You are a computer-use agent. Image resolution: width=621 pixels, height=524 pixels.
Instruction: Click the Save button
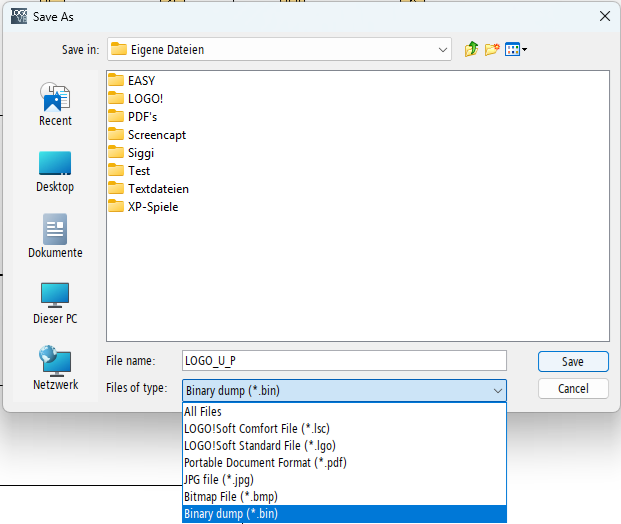tap(573, 361)
